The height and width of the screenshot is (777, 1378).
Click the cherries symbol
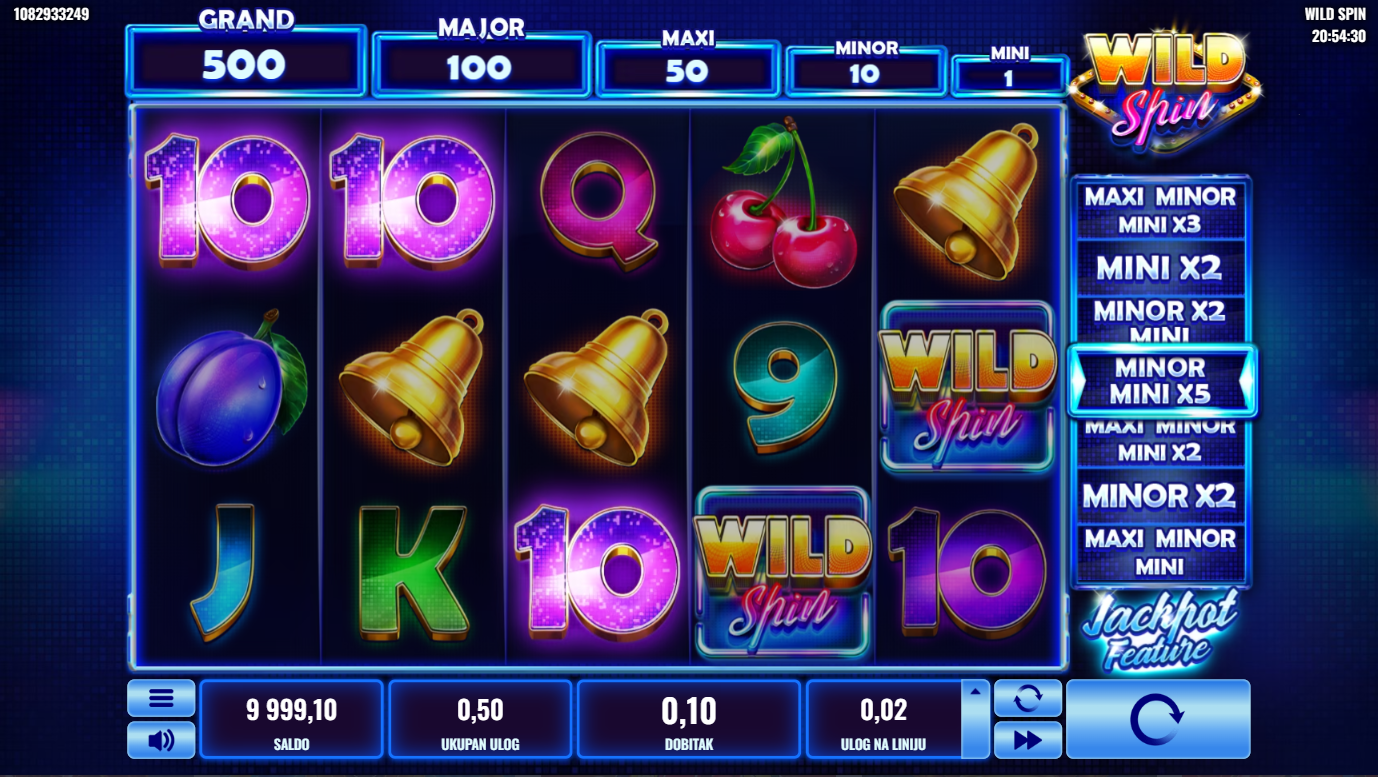coord(784,202)
